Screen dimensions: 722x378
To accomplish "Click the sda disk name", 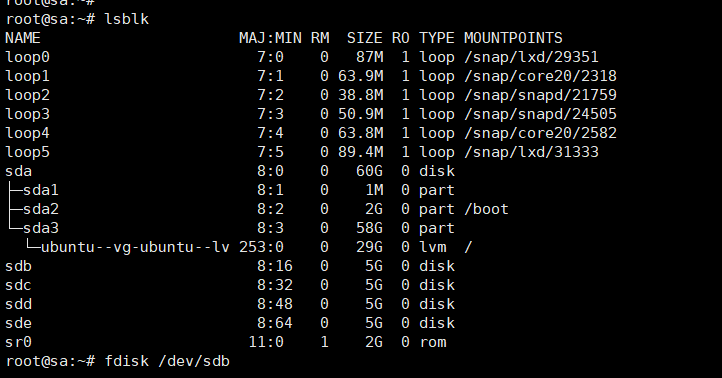I will click(18, 171).
